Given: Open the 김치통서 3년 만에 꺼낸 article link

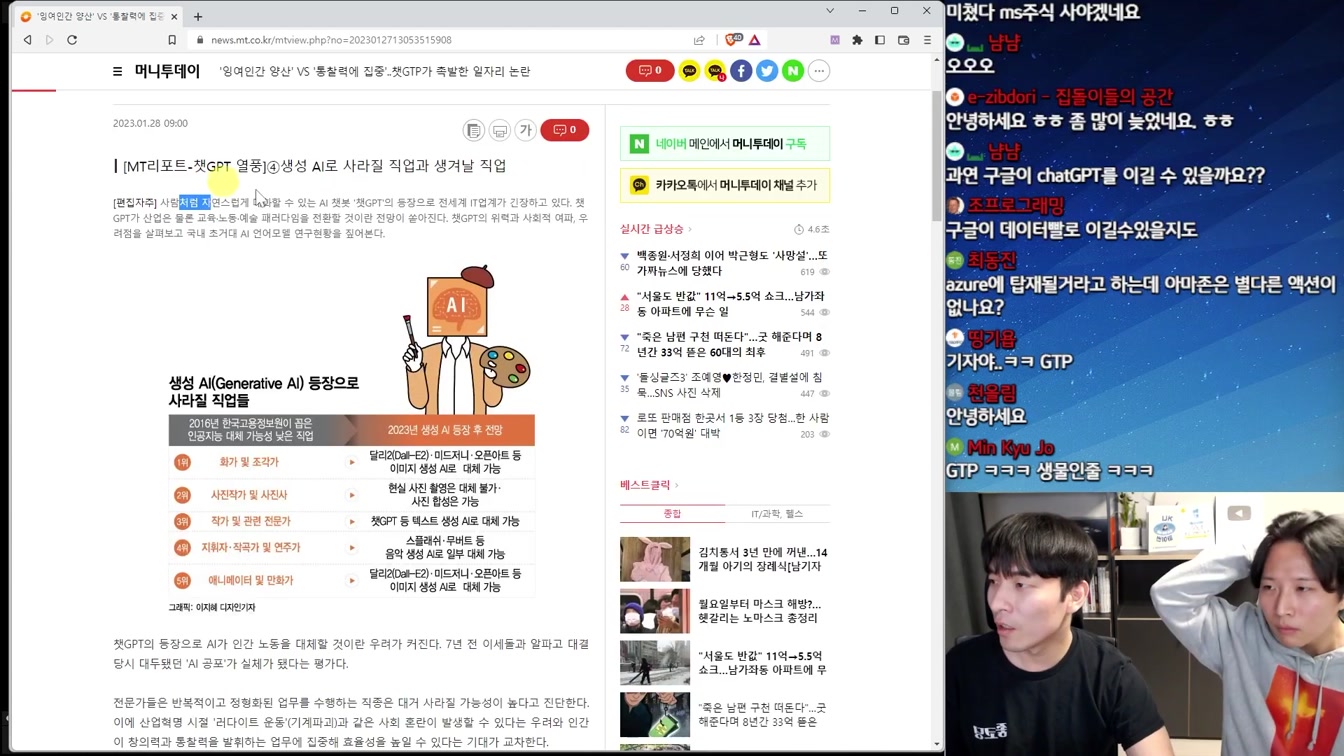Looking at the screenshot, I should (763, 559).
